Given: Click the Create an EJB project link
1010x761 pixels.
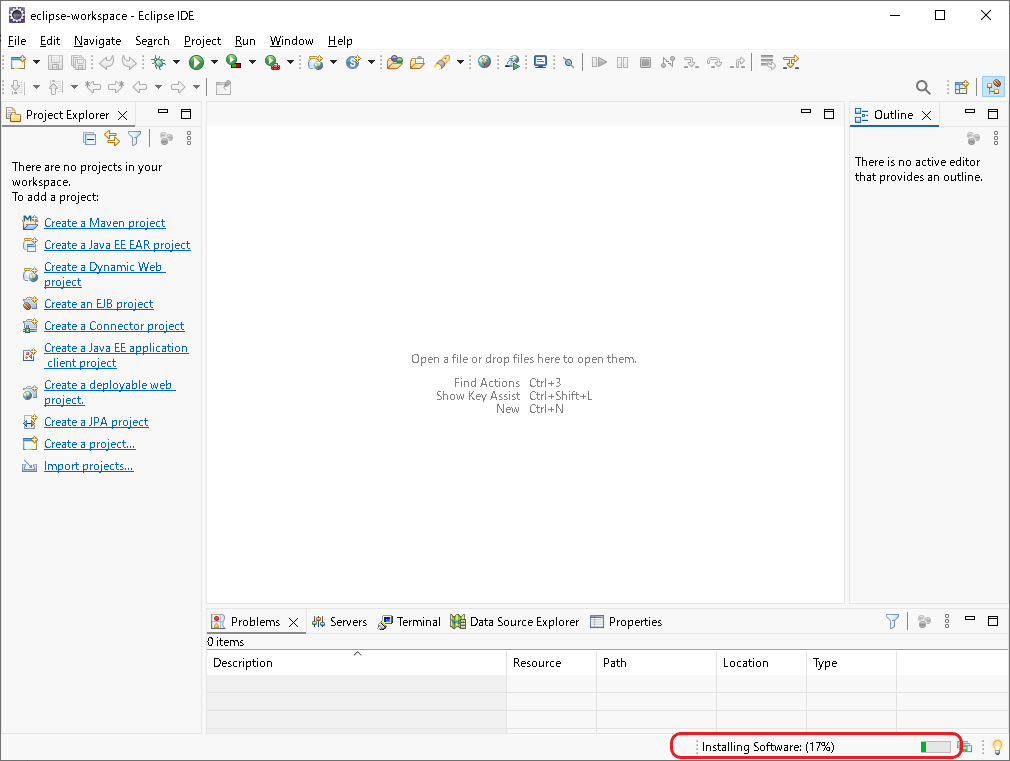Looking at the screenshot, I should [99, 304].
